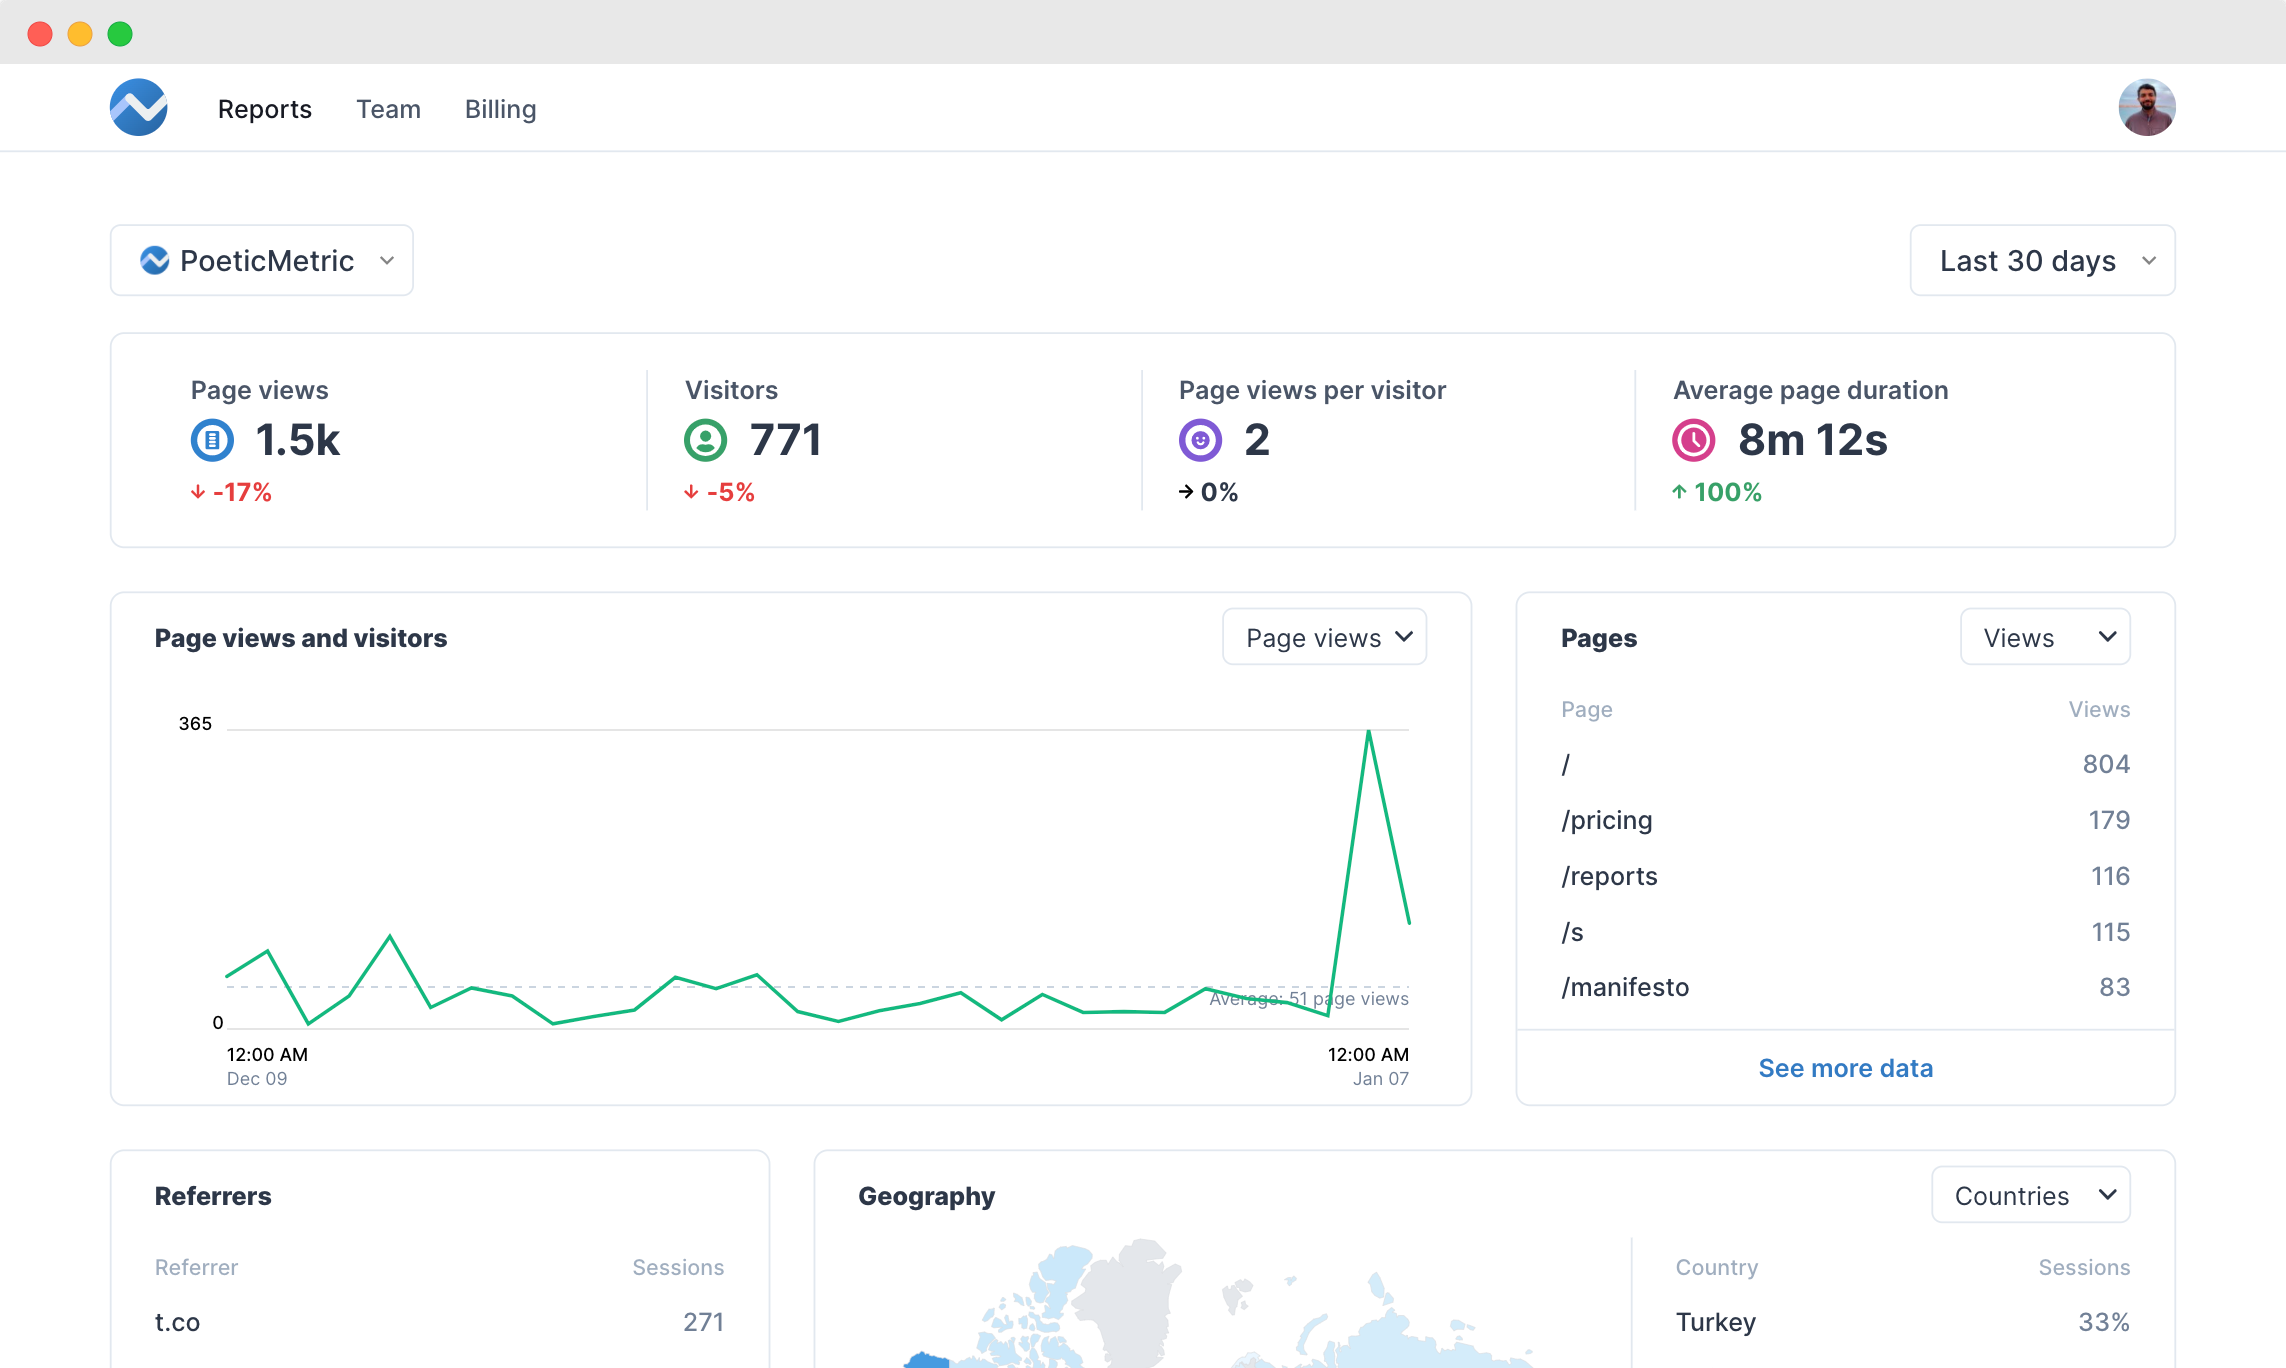The image size is (2286, 1368).
Task: Open the Countries dropdown in Geography panel
Action: coord(2030,1194)
